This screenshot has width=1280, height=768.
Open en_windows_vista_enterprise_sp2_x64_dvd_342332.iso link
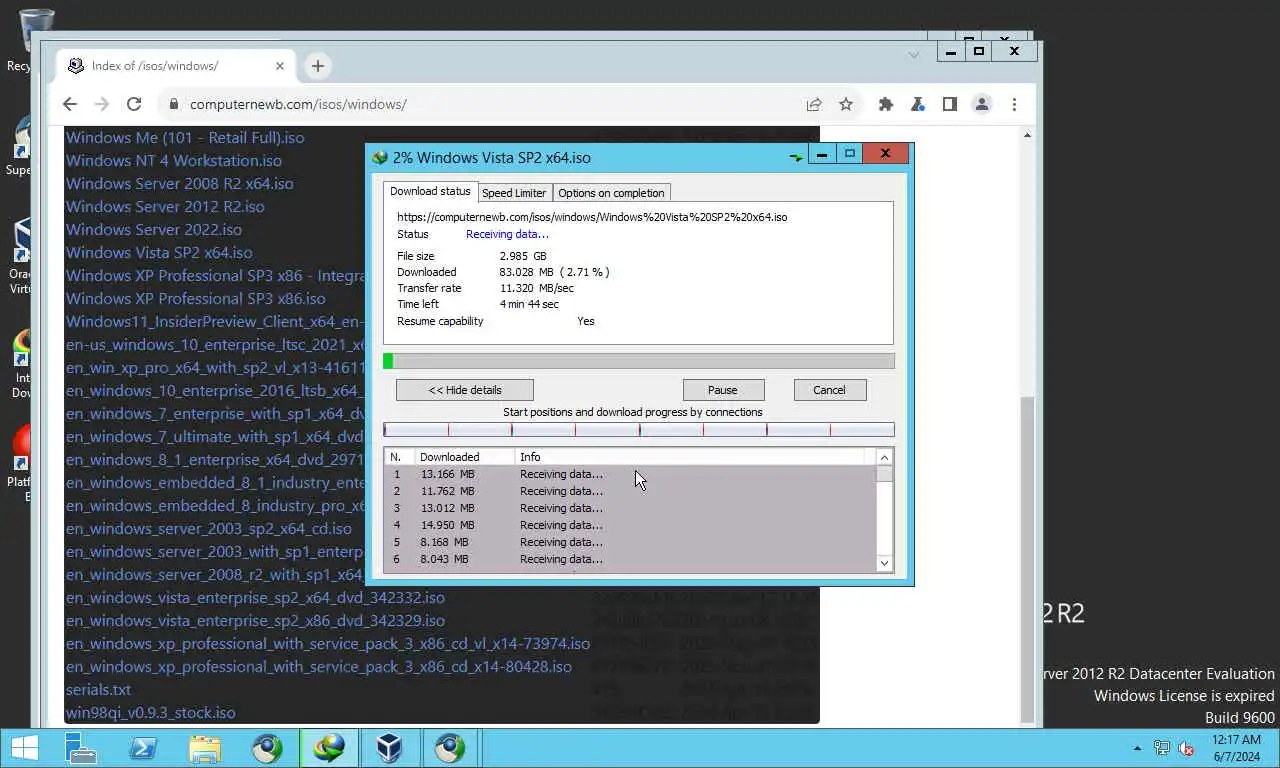255,598
